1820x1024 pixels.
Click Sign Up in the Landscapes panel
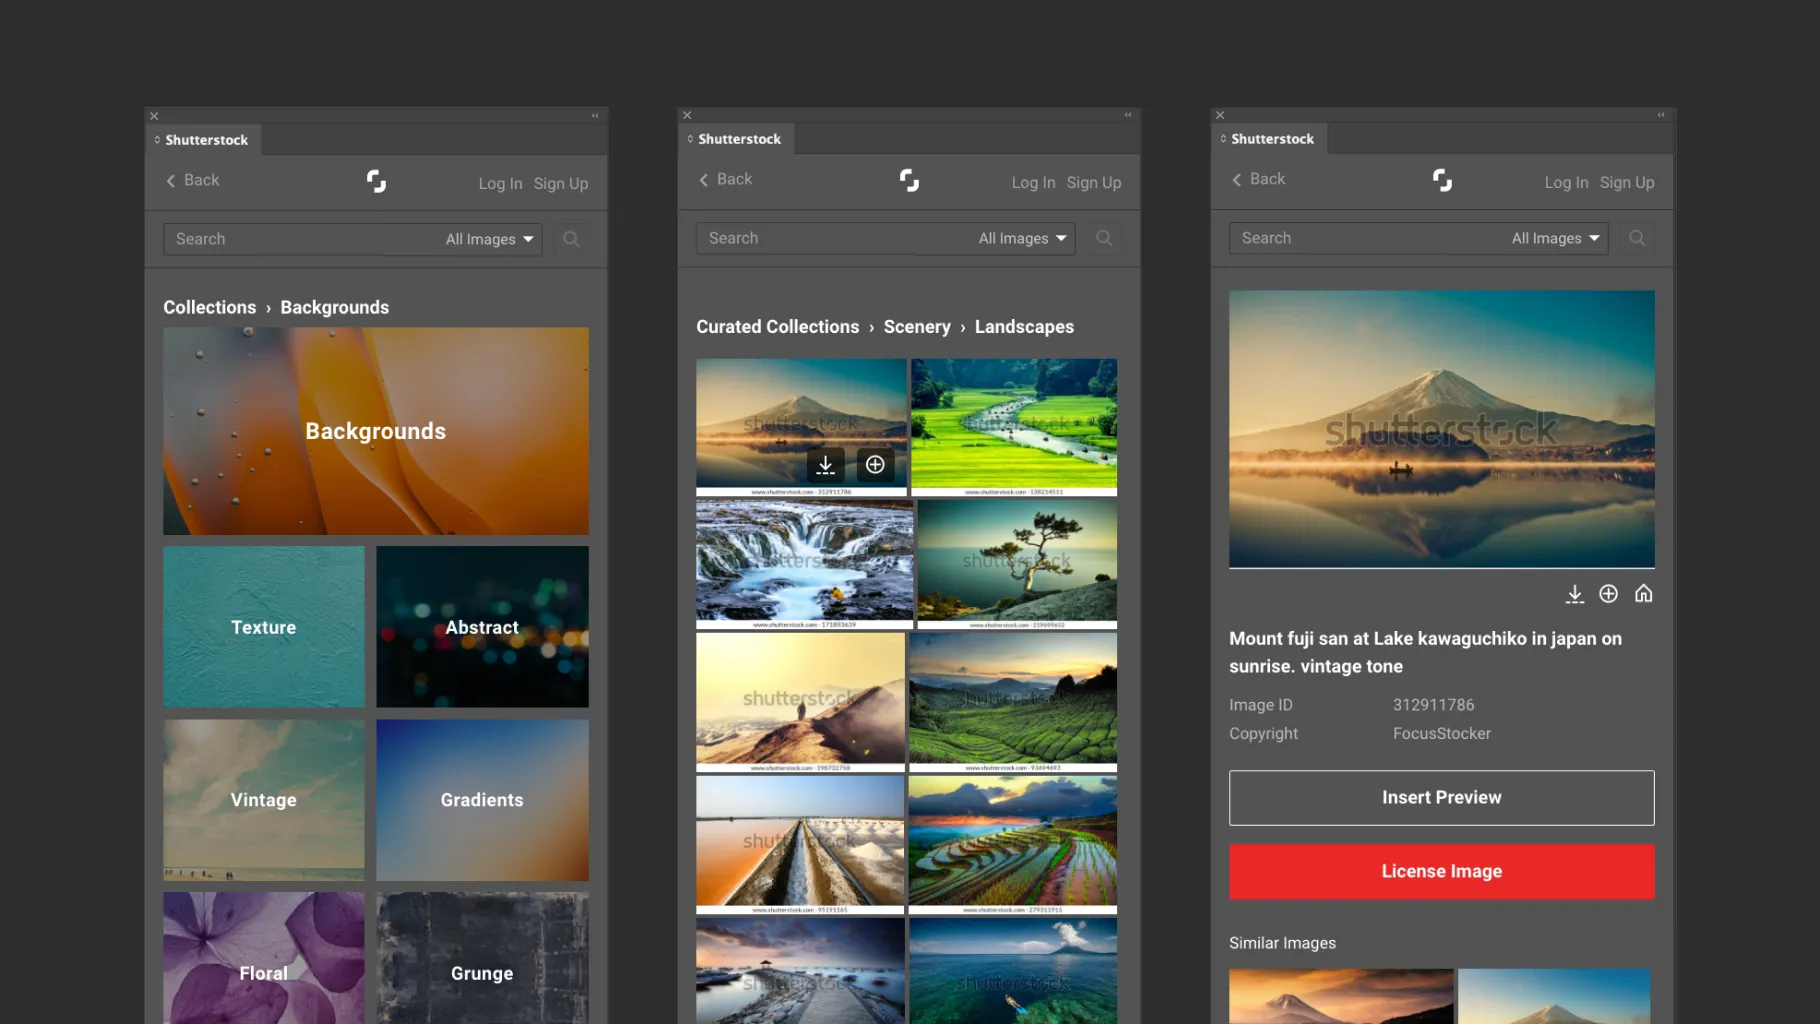point(1094,183)
